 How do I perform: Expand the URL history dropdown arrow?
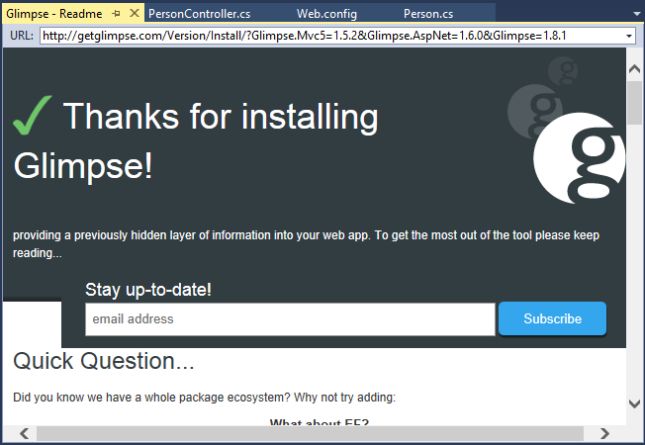pos(629,36)
